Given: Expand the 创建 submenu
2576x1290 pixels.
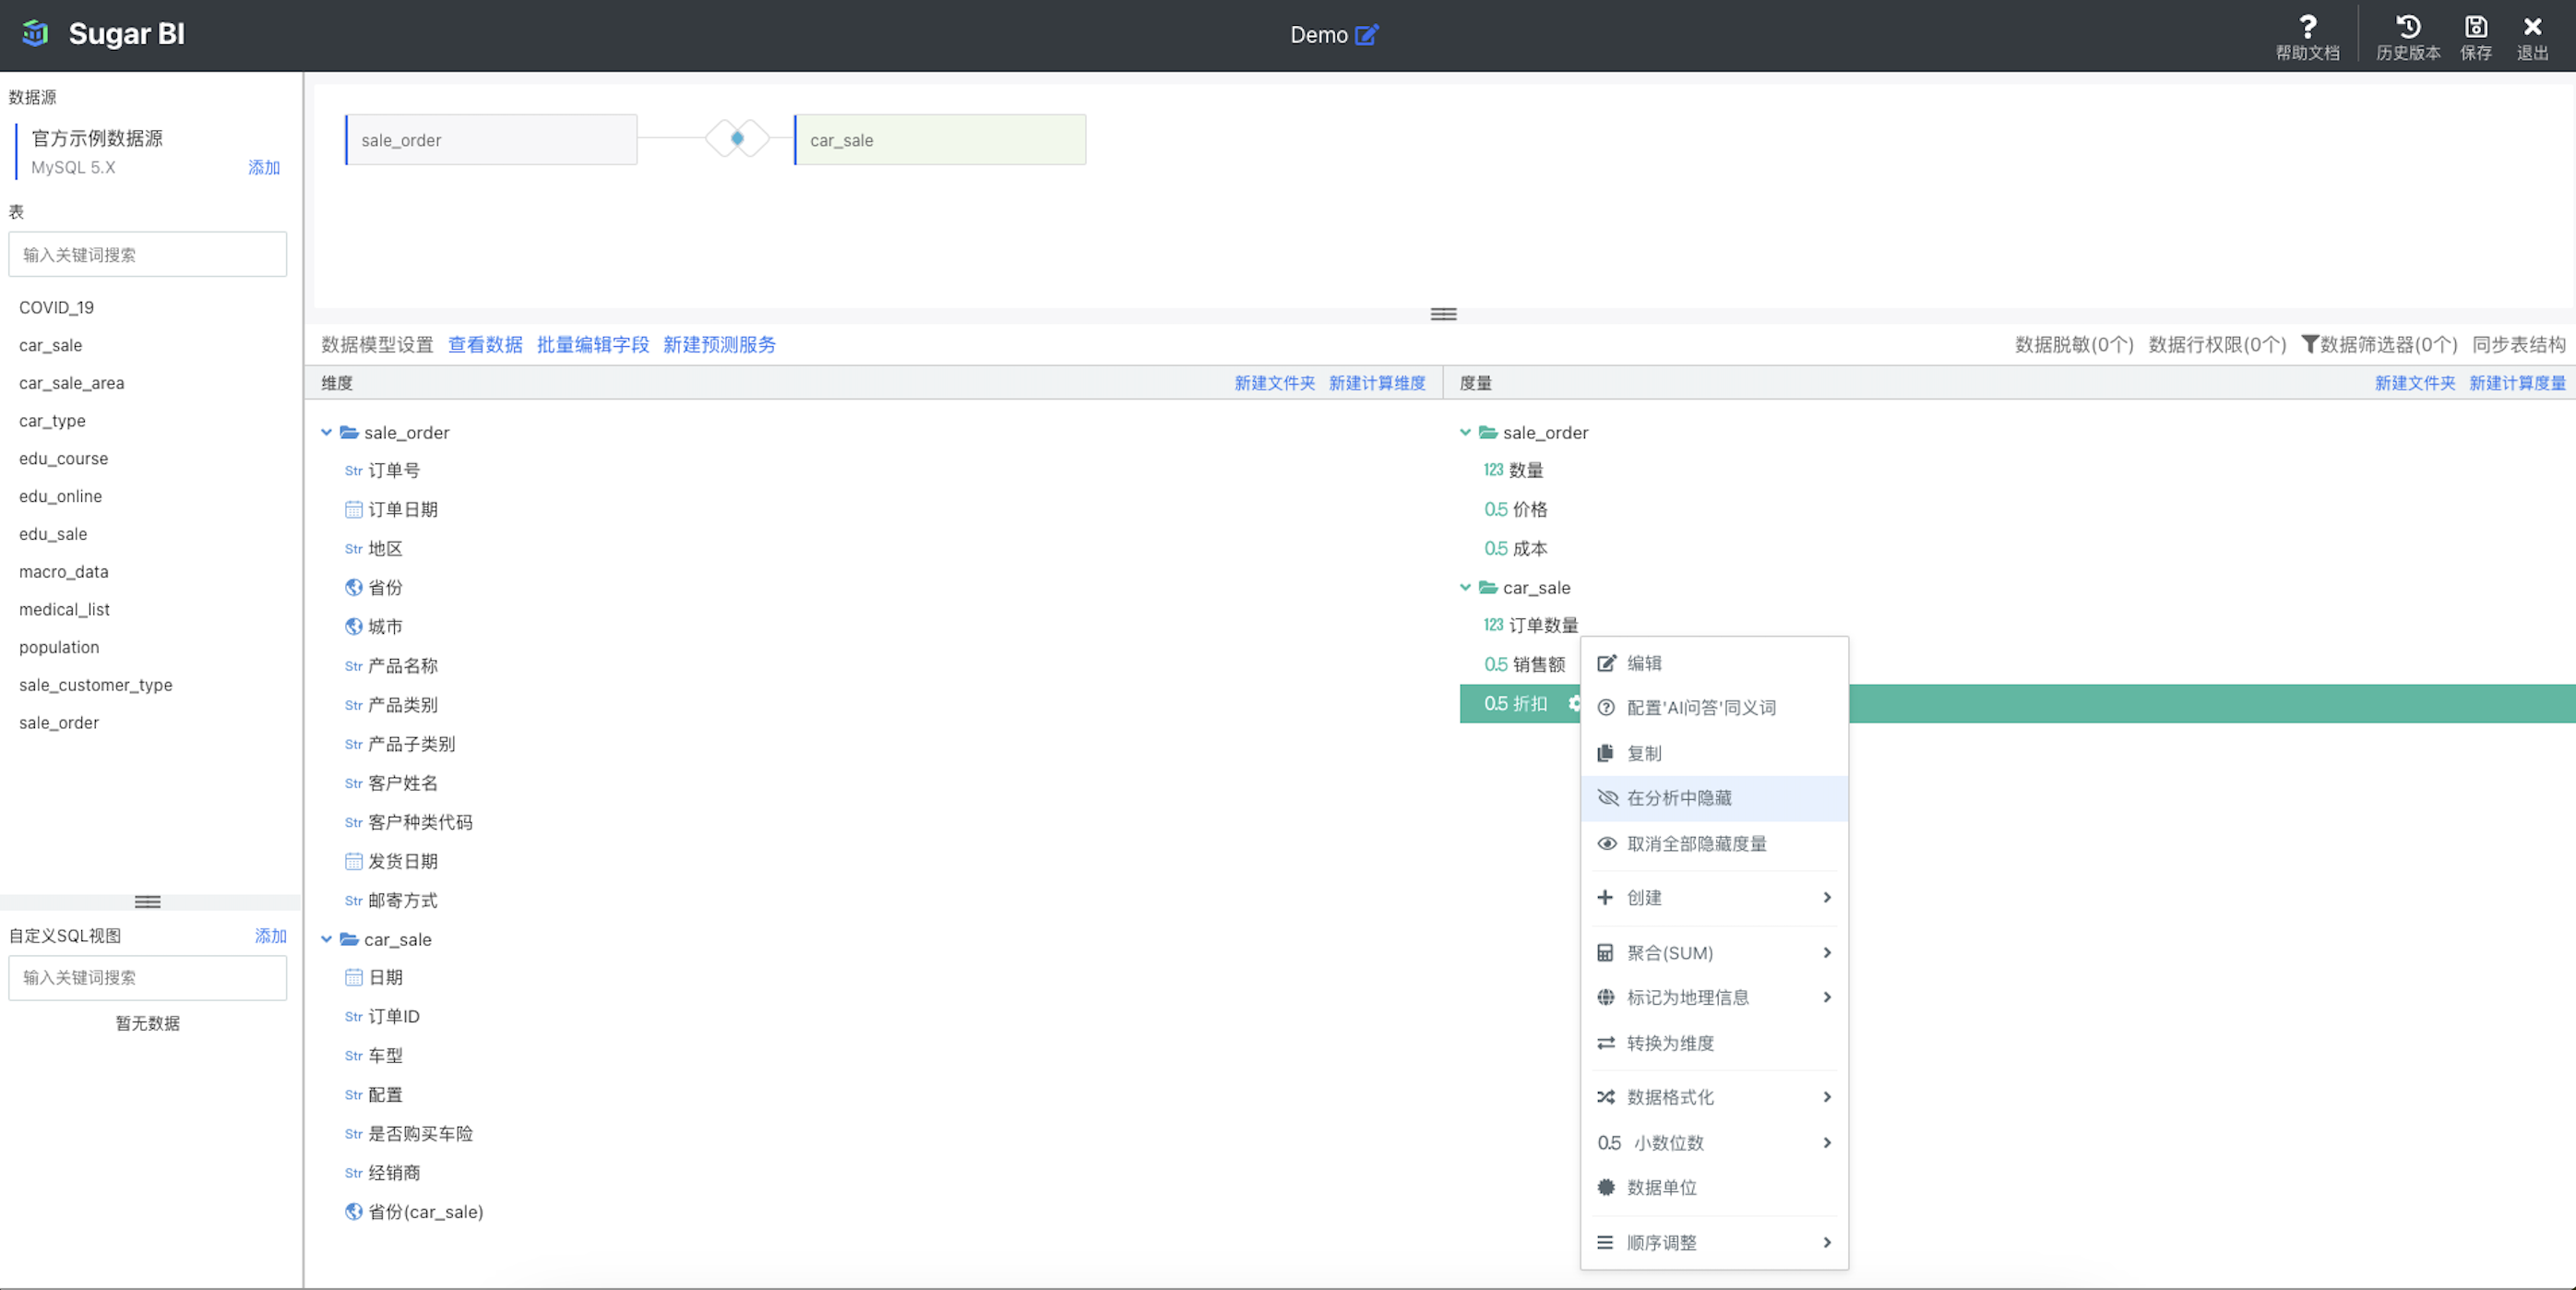Looking at the screenshot, I should click(1714, 898).
